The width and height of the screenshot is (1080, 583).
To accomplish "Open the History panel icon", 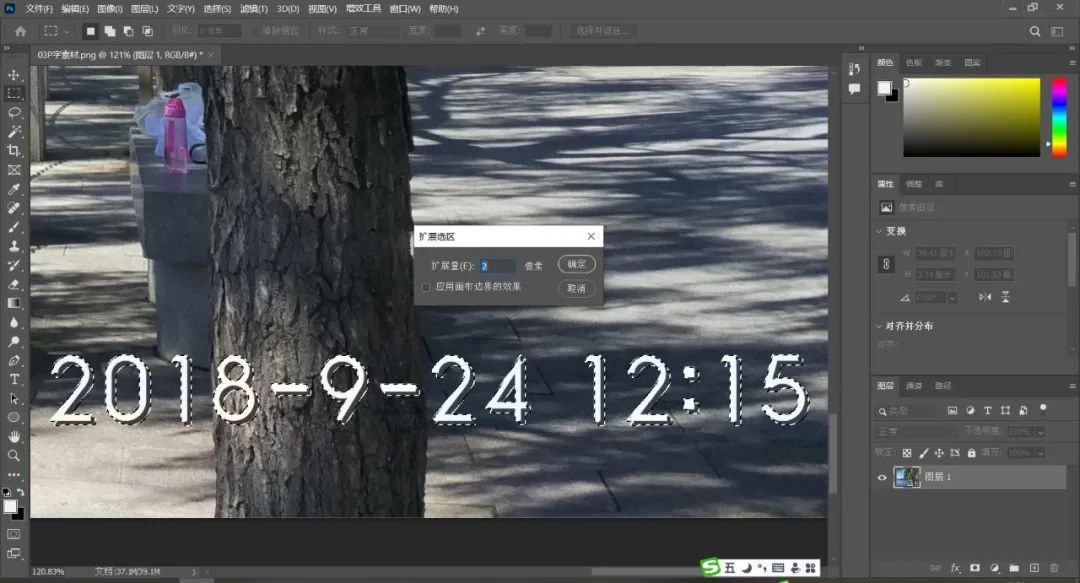I will click(854, 69).
